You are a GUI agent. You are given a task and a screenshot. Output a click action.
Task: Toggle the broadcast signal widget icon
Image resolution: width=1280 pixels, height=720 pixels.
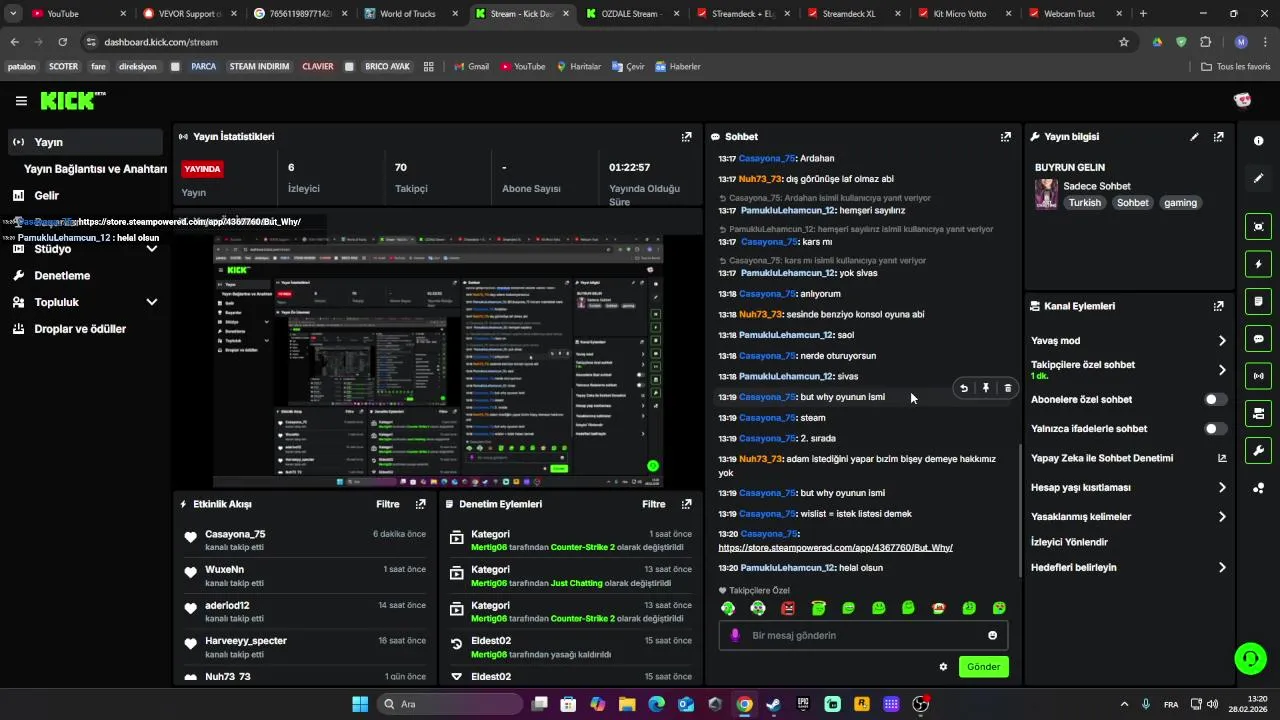click(1258, 376)
